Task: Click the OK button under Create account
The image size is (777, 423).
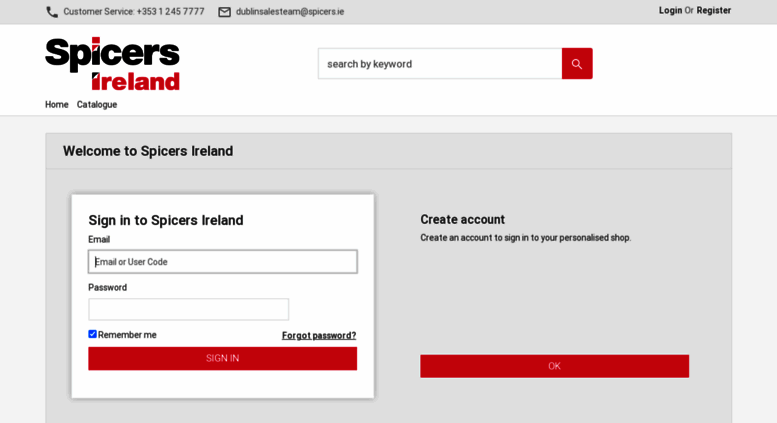Action: pyautogui.click(x=555, y=366)
